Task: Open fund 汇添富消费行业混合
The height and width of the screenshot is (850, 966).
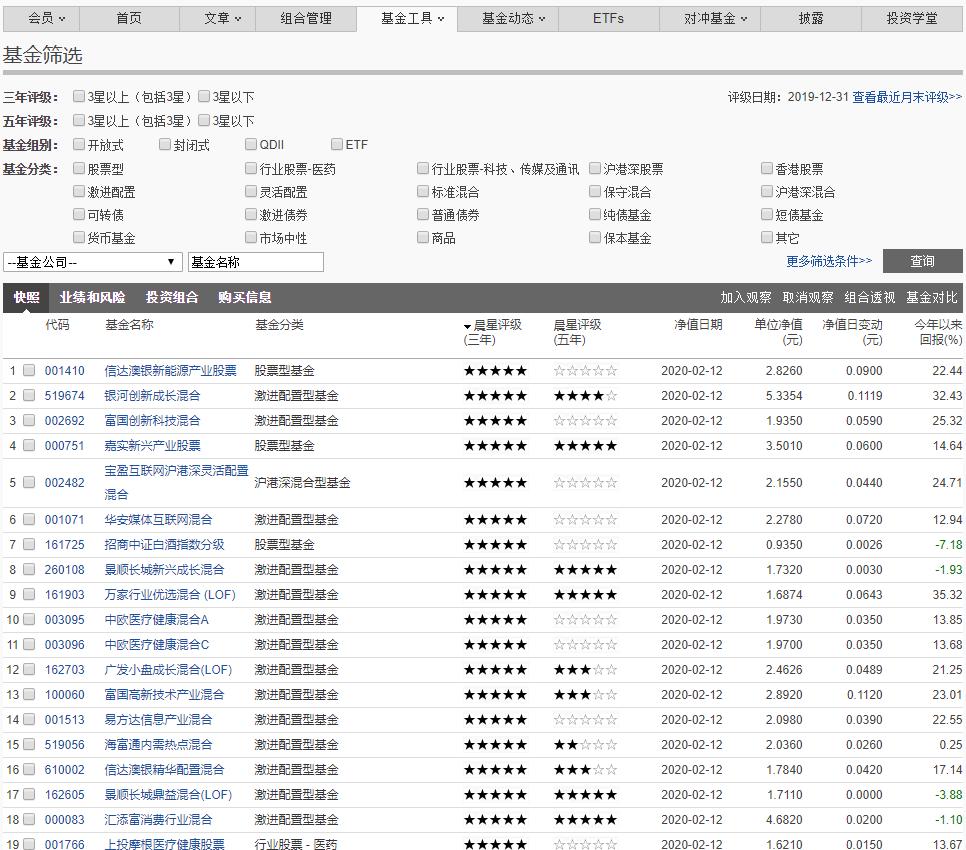Action: (158, 819)
